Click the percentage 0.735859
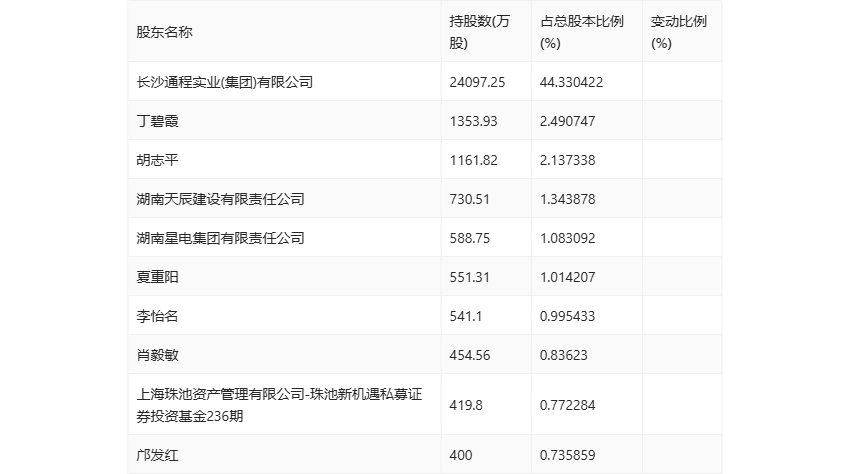Viewport: 850px width, 474px height. [568, 455]
